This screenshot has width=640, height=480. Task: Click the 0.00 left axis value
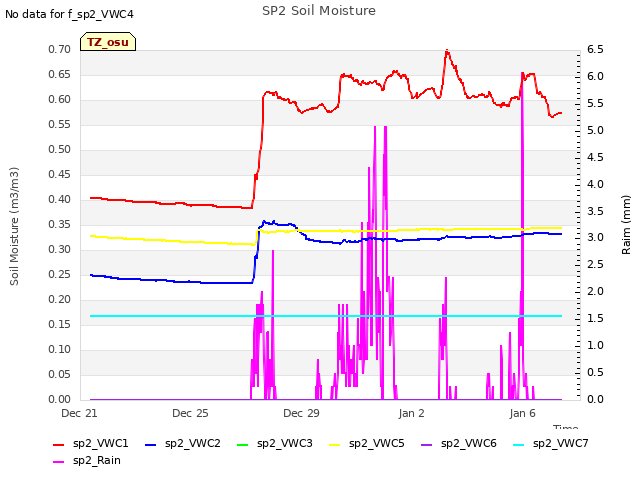60,399
